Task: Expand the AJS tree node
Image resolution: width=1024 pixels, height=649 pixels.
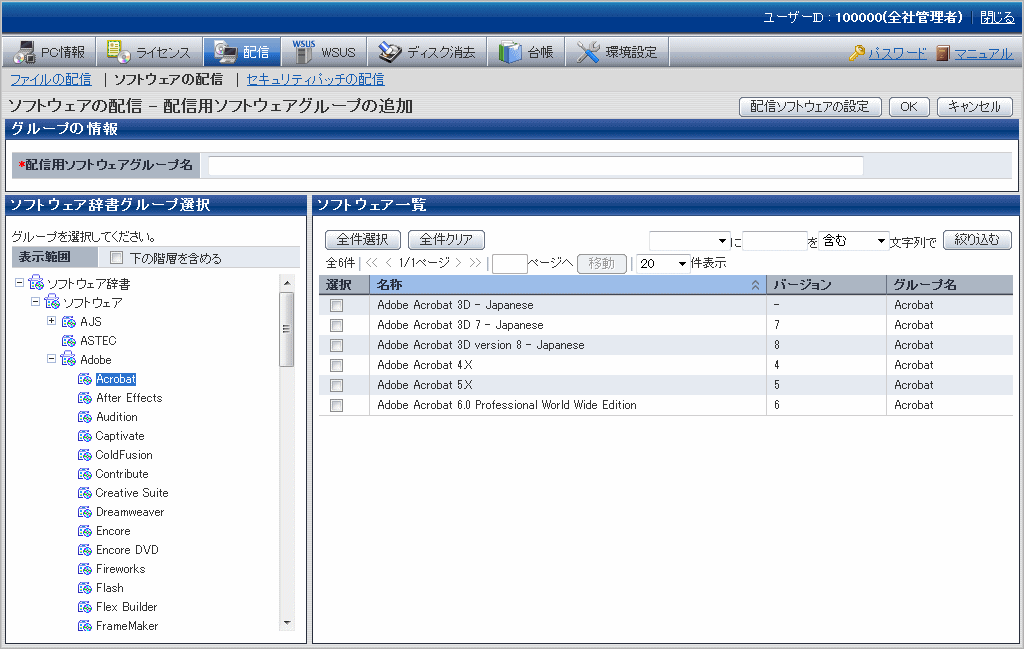Action: [52, 321]
